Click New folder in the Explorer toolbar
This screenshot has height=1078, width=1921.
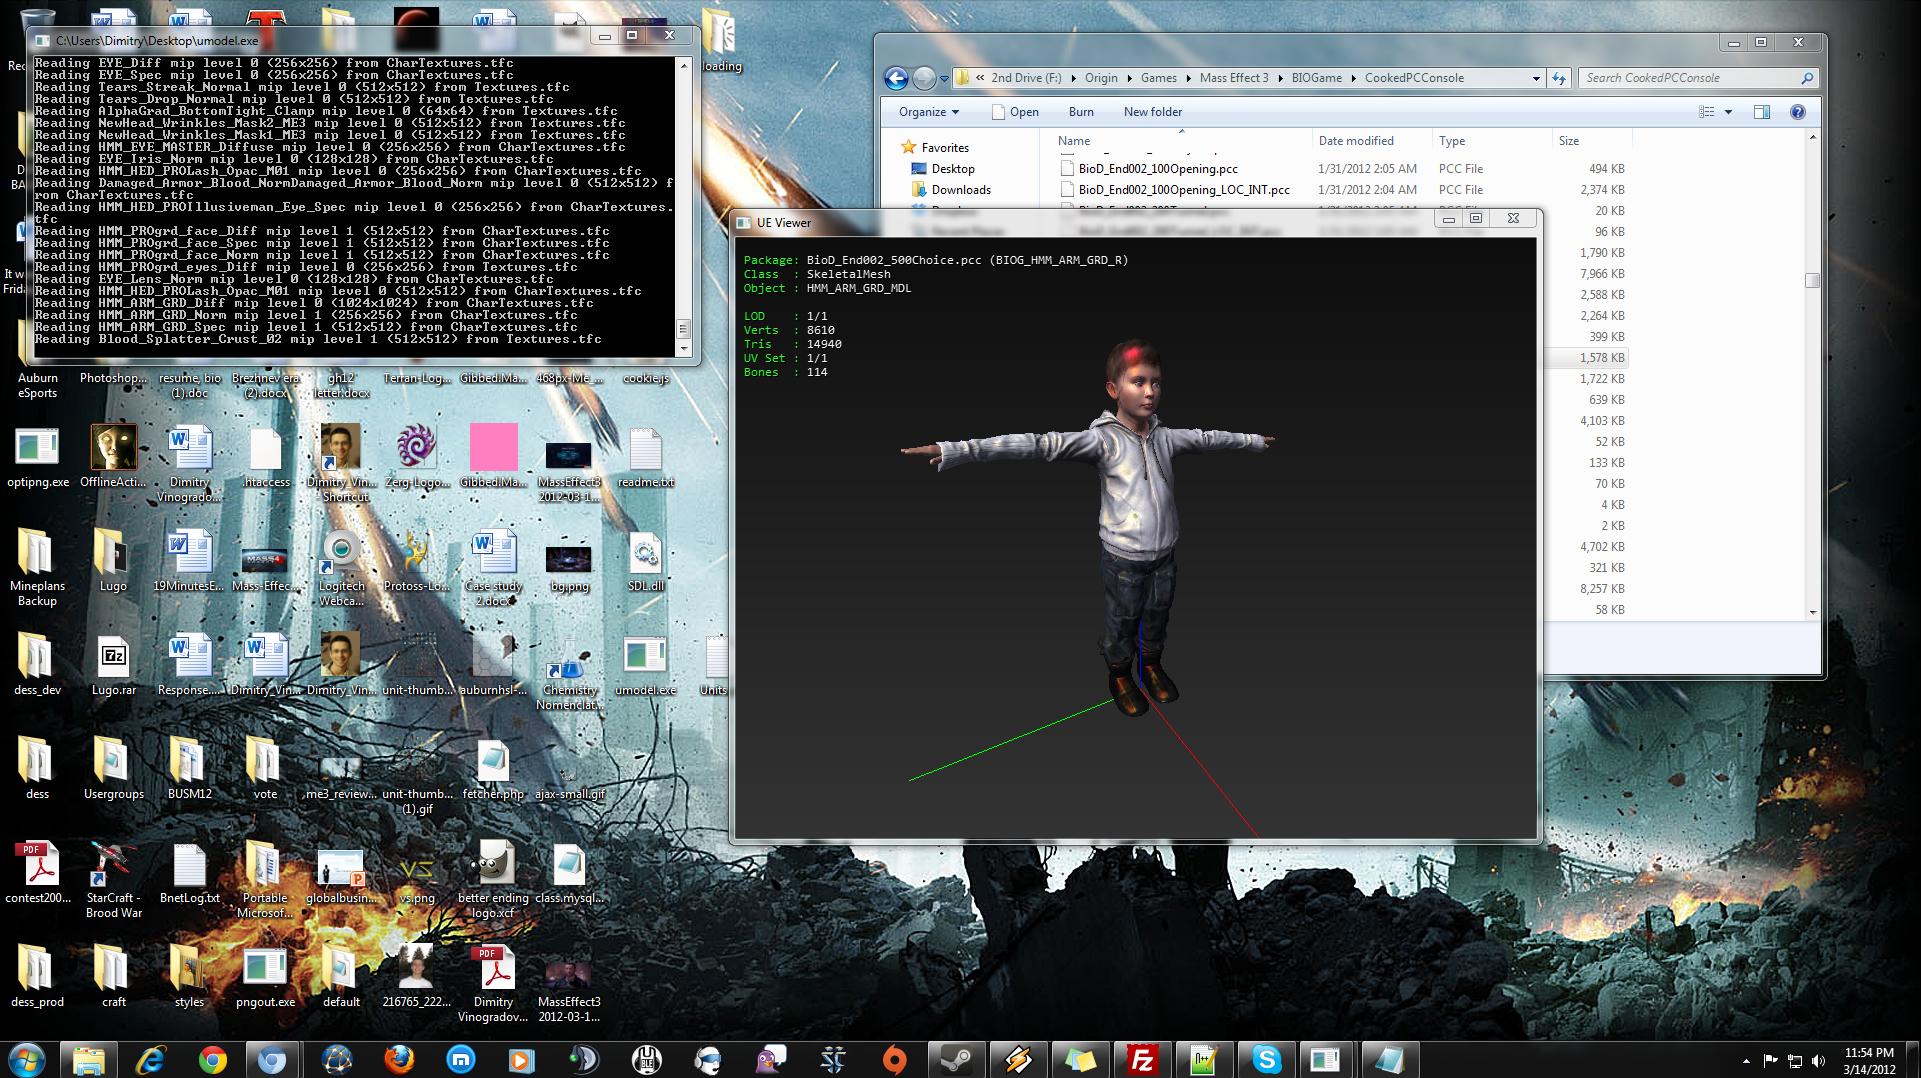(1152, 112)
